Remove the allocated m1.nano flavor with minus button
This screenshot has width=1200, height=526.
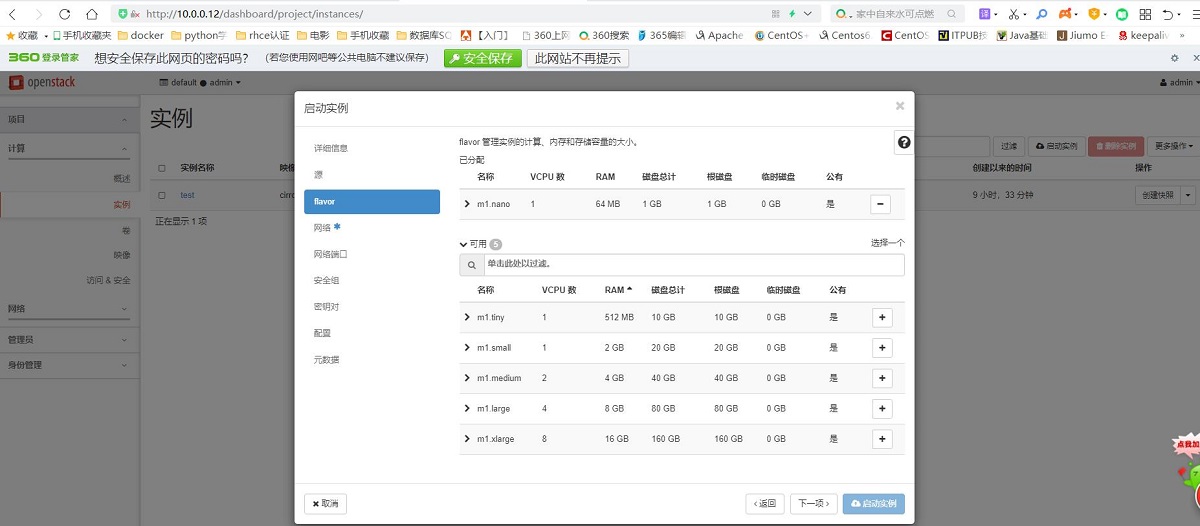point(881,204)
